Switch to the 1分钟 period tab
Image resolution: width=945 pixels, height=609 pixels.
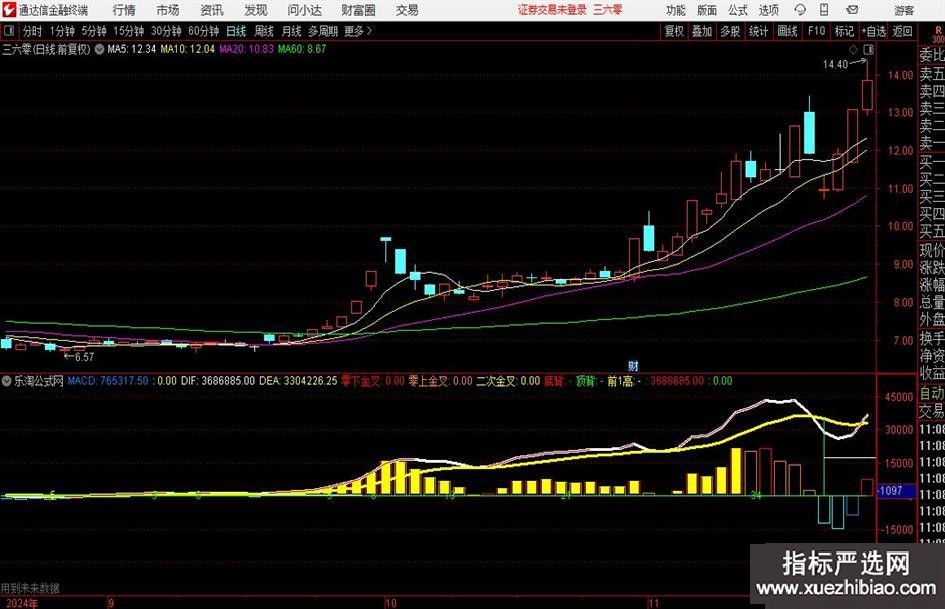tap(62, 31)
